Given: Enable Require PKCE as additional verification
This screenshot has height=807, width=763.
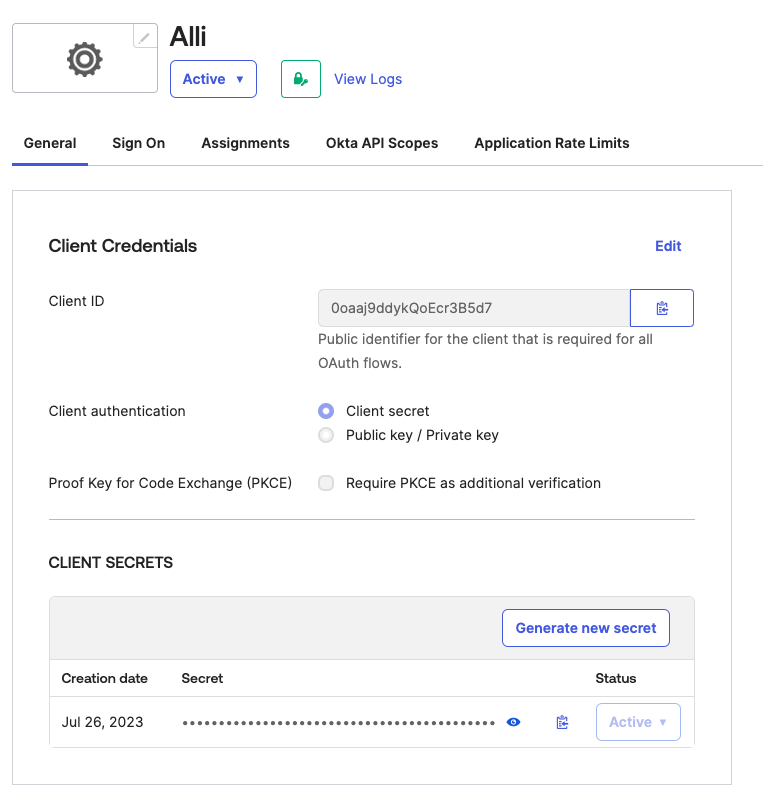Looking at the screenshot, I should [325, 483].
